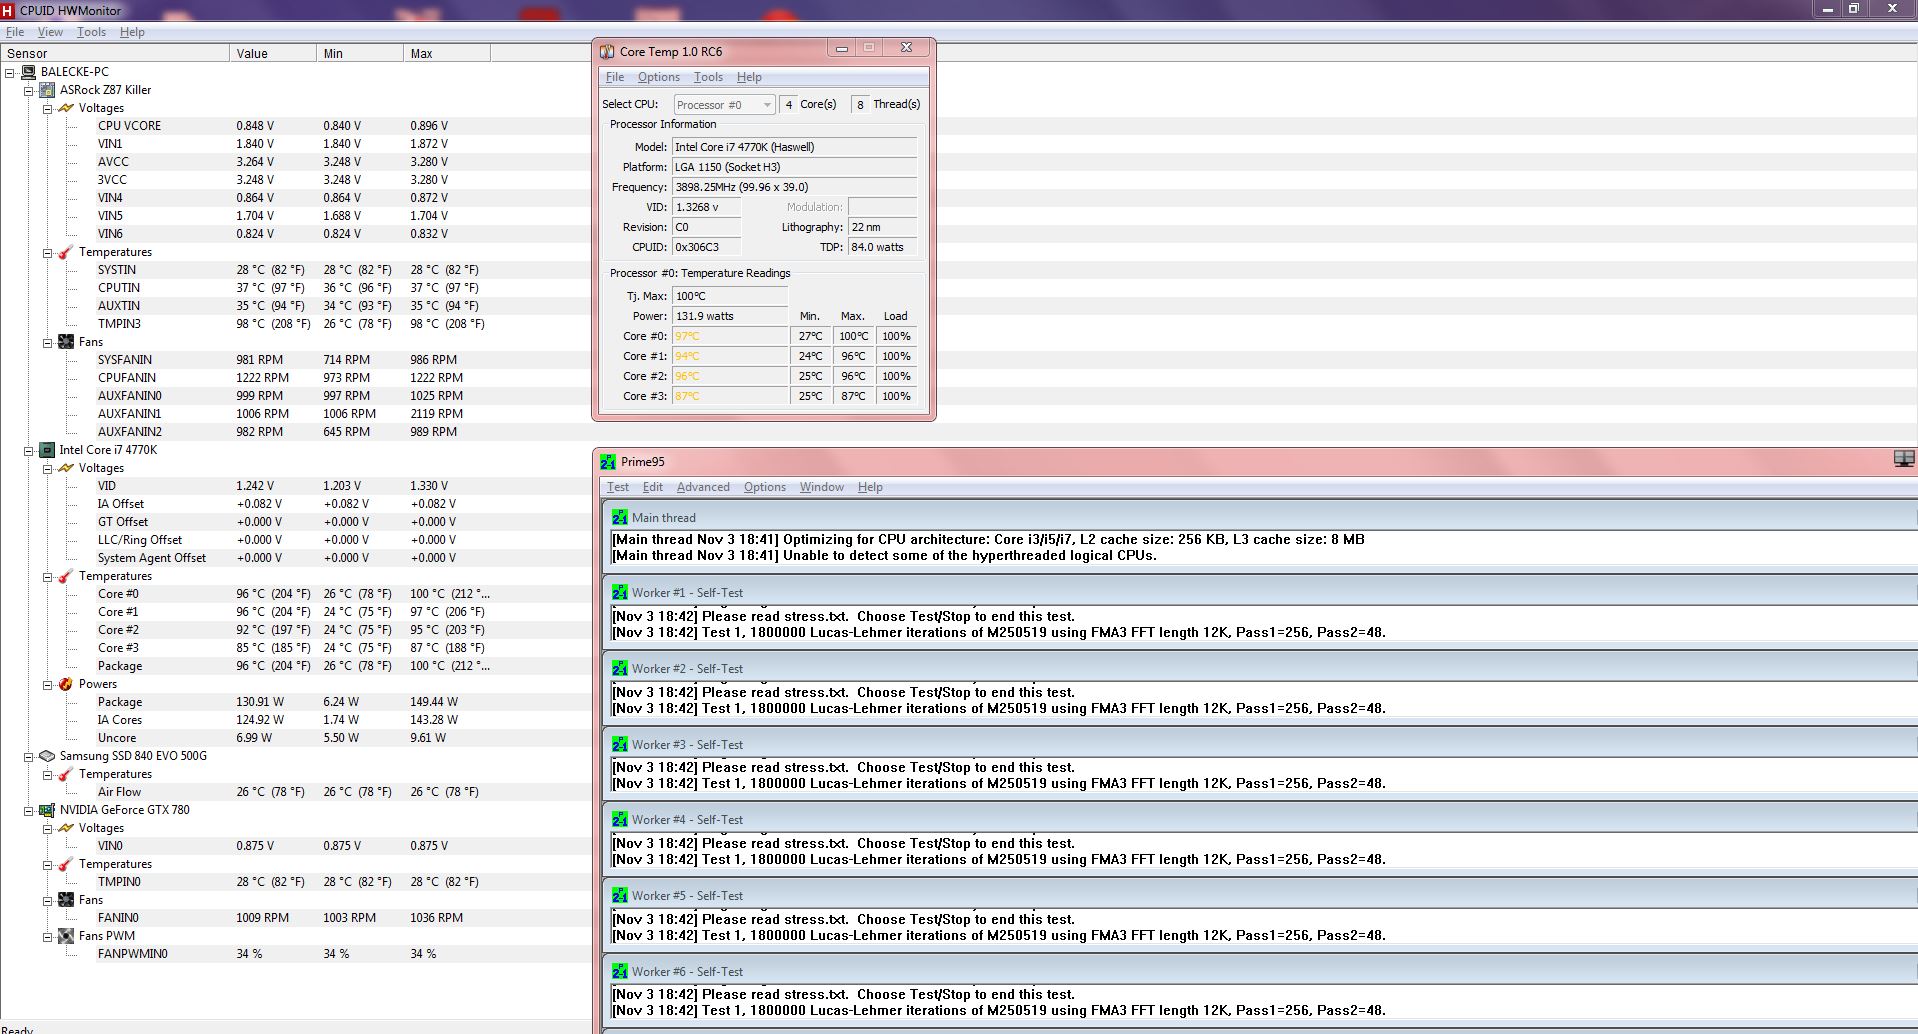
Task: Click the Value column header
Action: point(273,53)
